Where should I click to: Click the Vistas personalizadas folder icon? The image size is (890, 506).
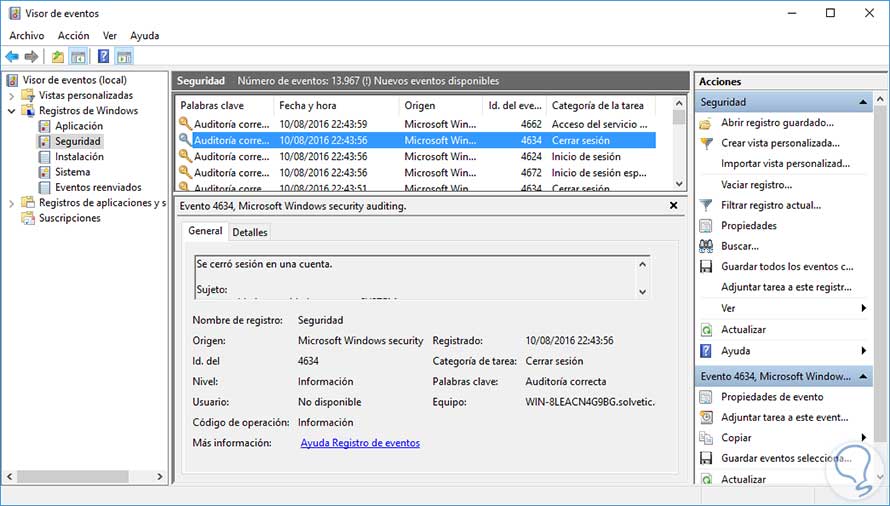click(28, 95)
